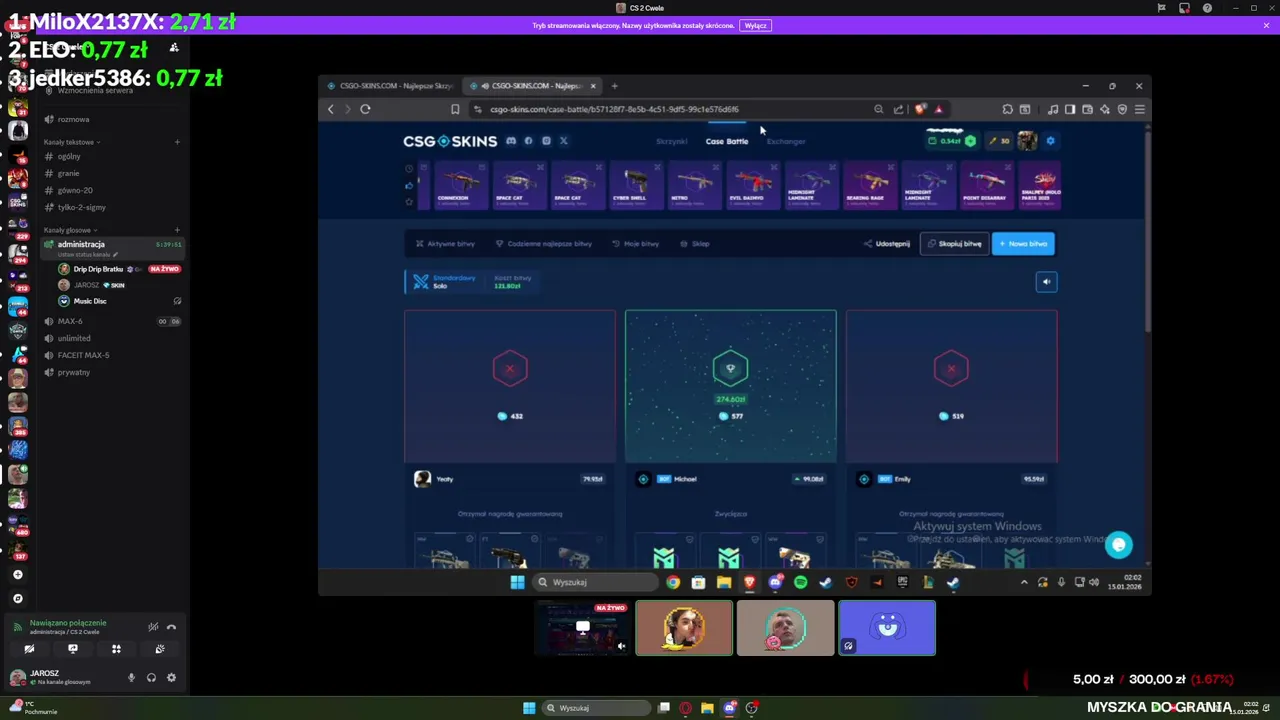This screenshot has width=1280, height=720.
Task: Click the Skopiuj bitwę button
Action: point(954,244)
